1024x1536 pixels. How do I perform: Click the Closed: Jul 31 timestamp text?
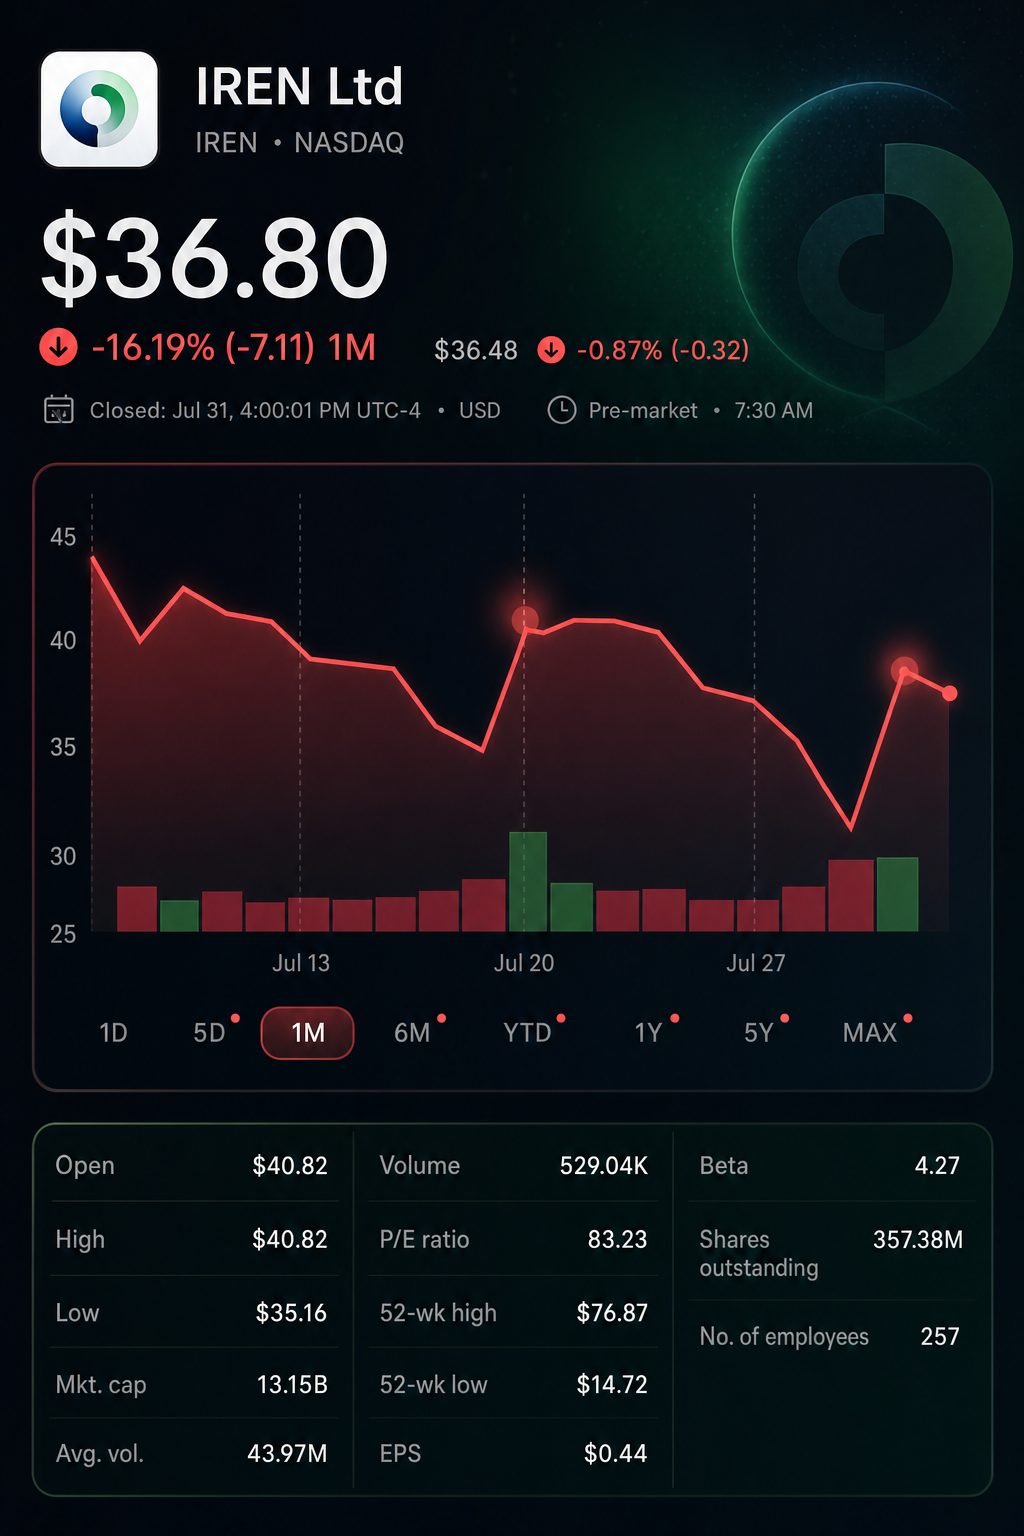pos(255,410)
